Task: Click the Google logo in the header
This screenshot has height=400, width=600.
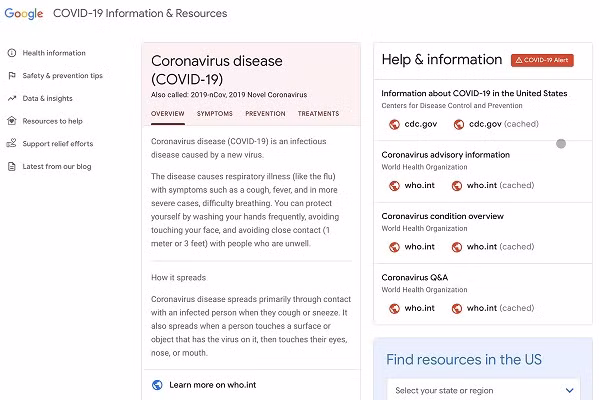Action: tap(23, 14)
